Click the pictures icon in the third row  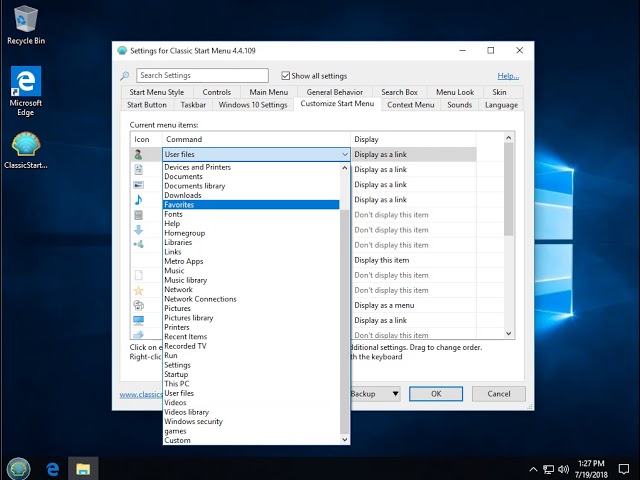[x=138, y=184]
